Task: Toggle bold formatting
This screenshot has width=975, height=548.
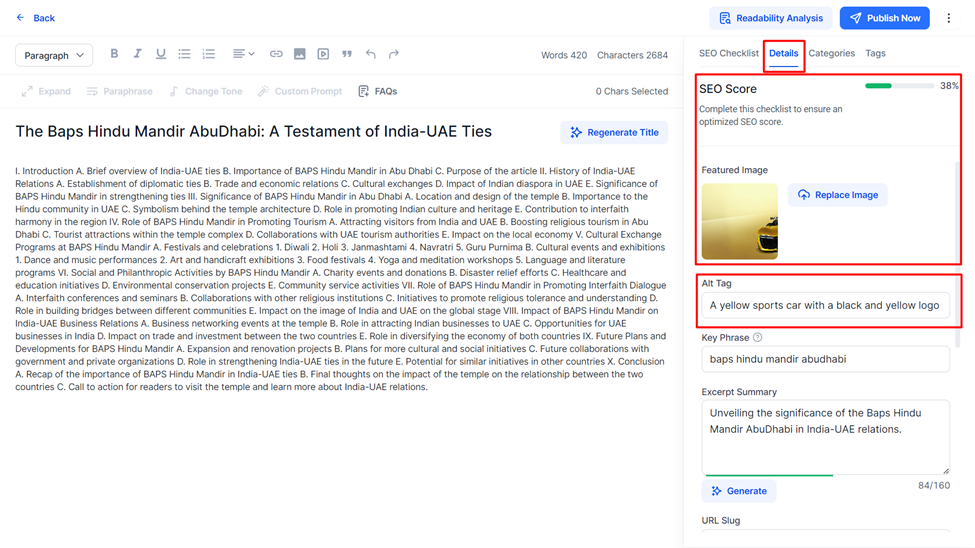Action: 114,54
